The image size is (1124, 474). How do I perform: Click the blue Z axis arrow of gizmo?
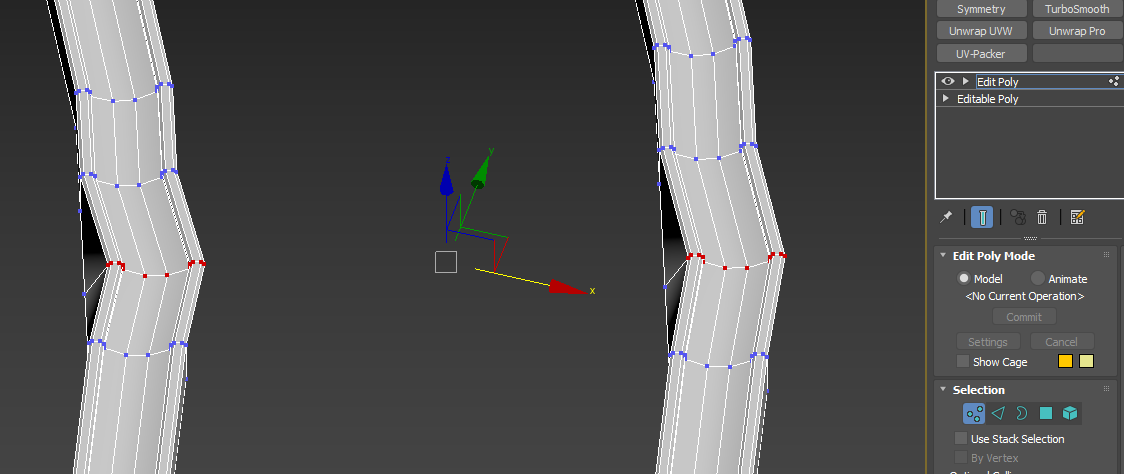446,179
